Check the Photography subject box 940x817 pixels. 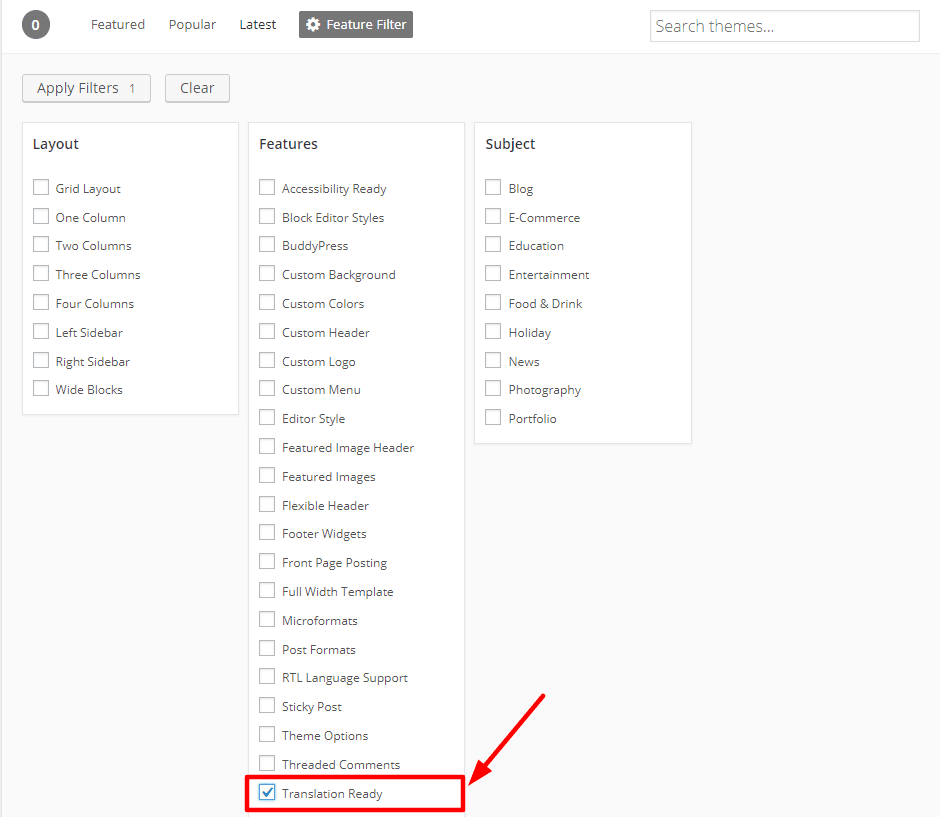click(493, 389)
